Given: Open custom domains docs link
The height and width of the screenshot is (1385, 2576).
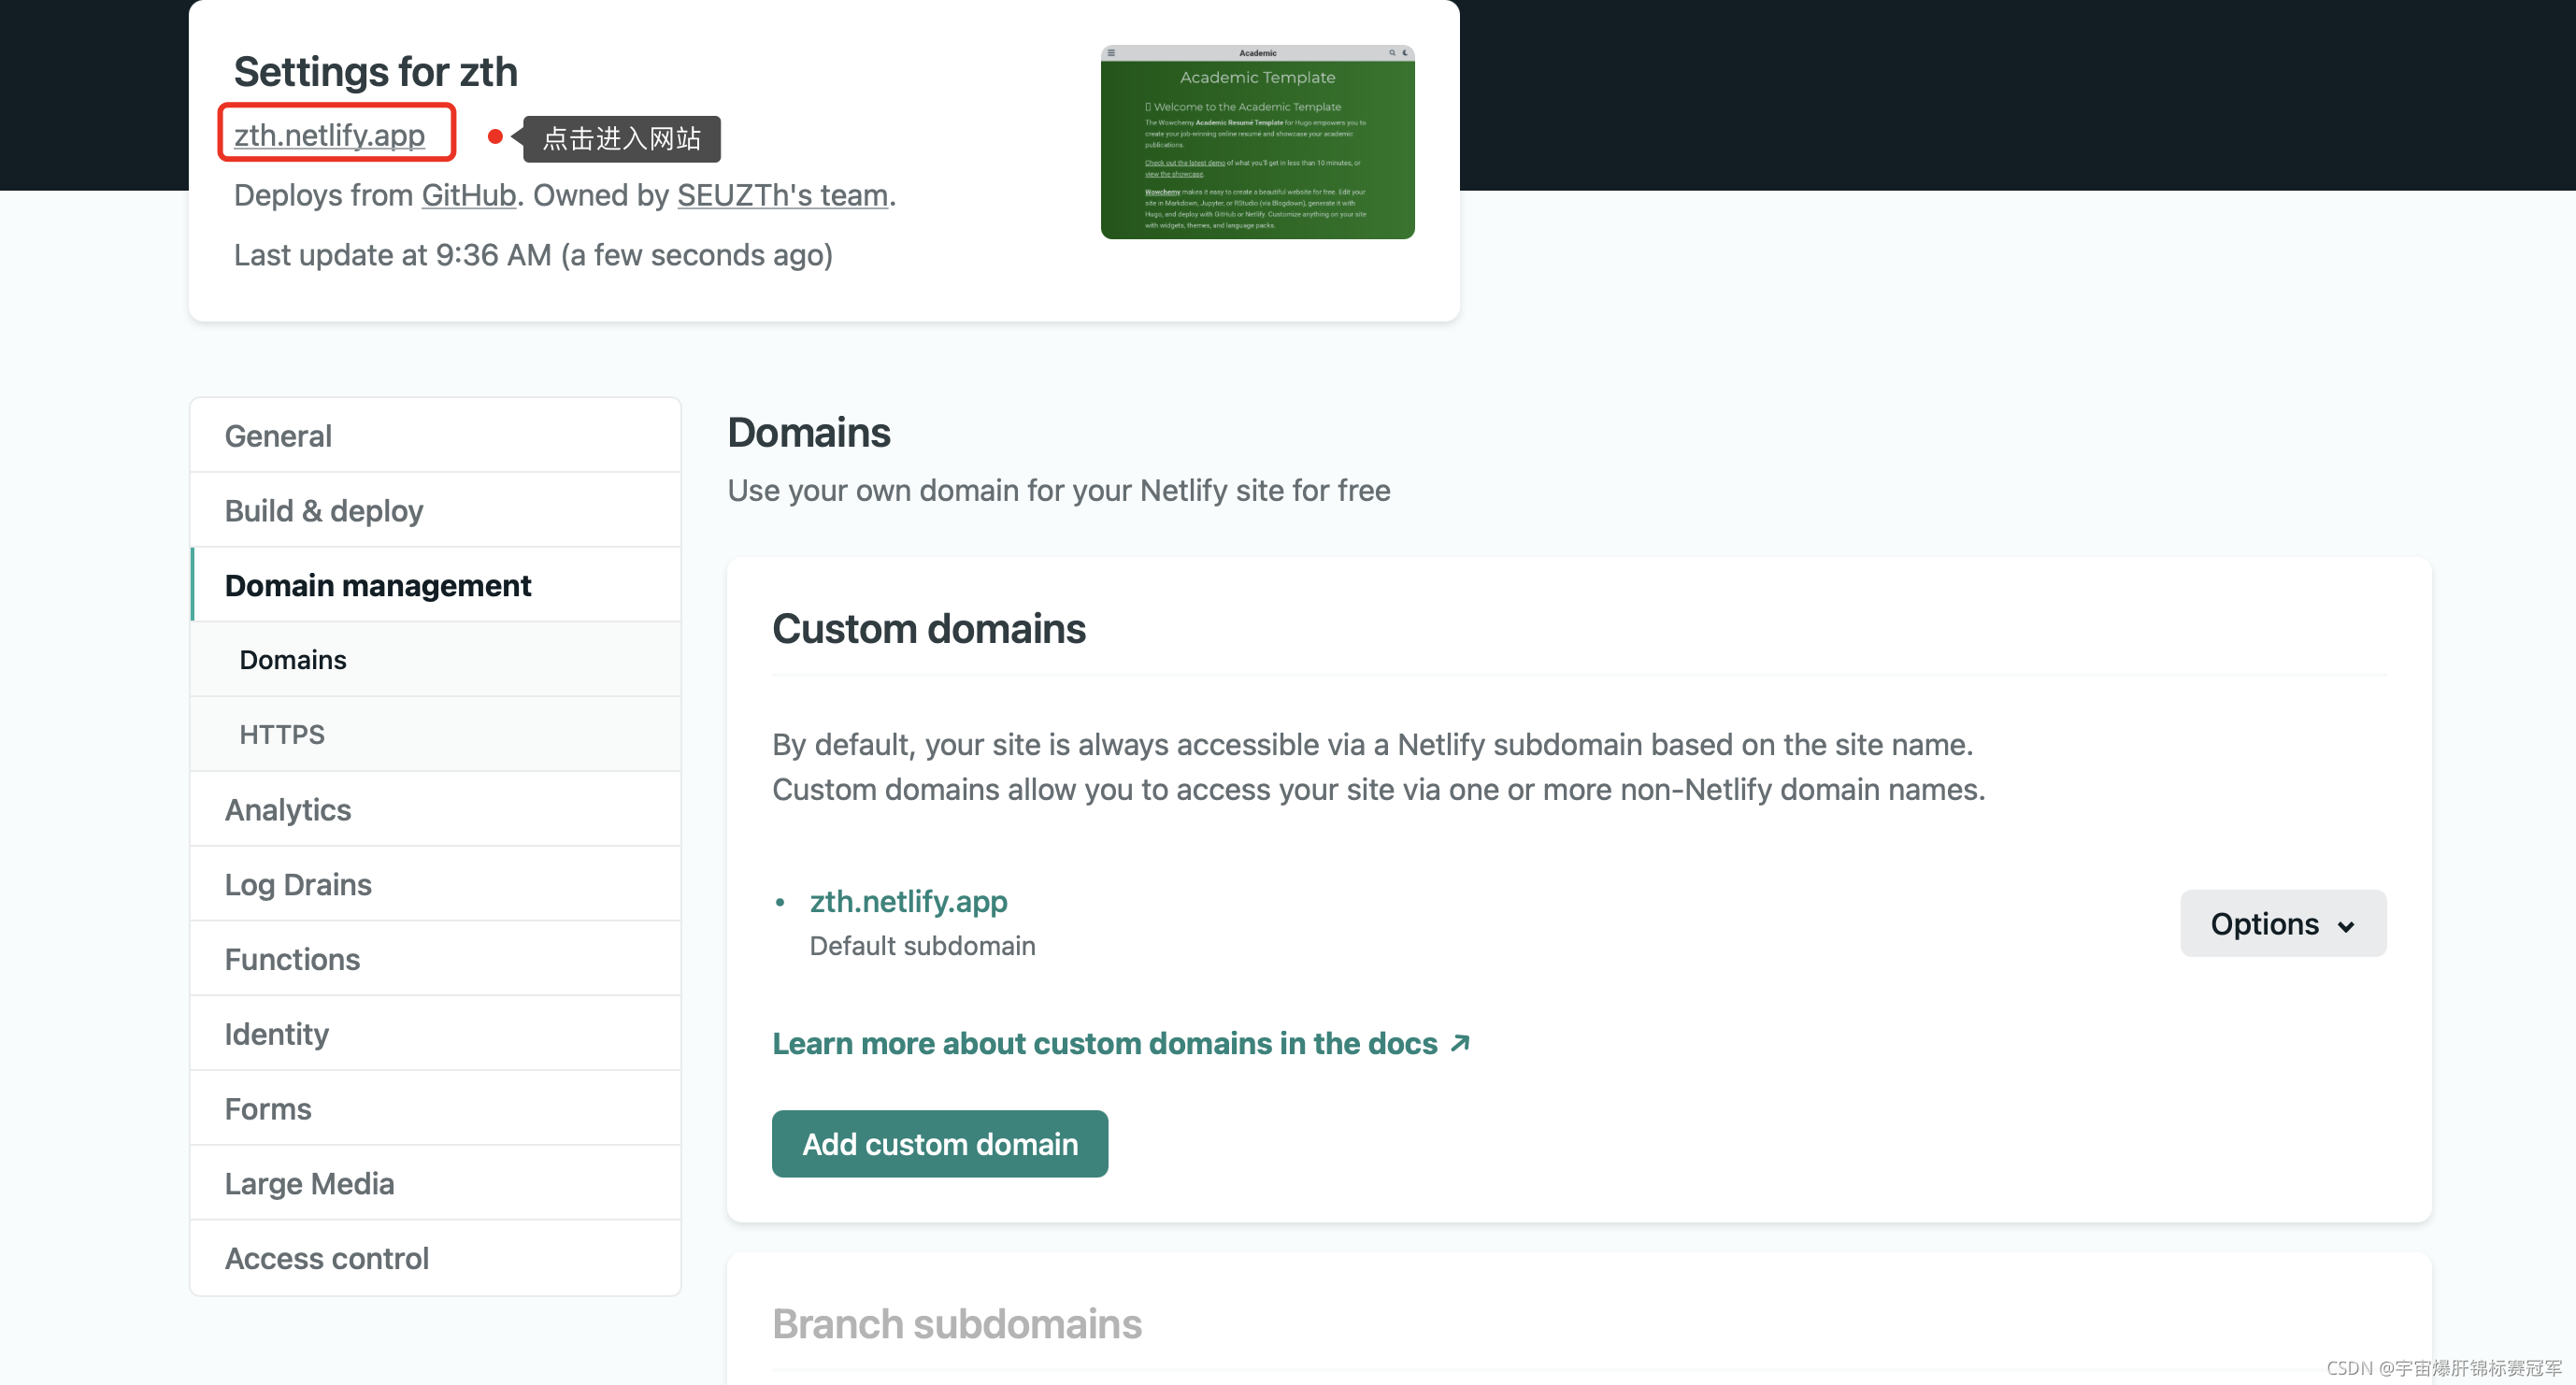Looking at the screenshot, I should tap(1120, 1043).
